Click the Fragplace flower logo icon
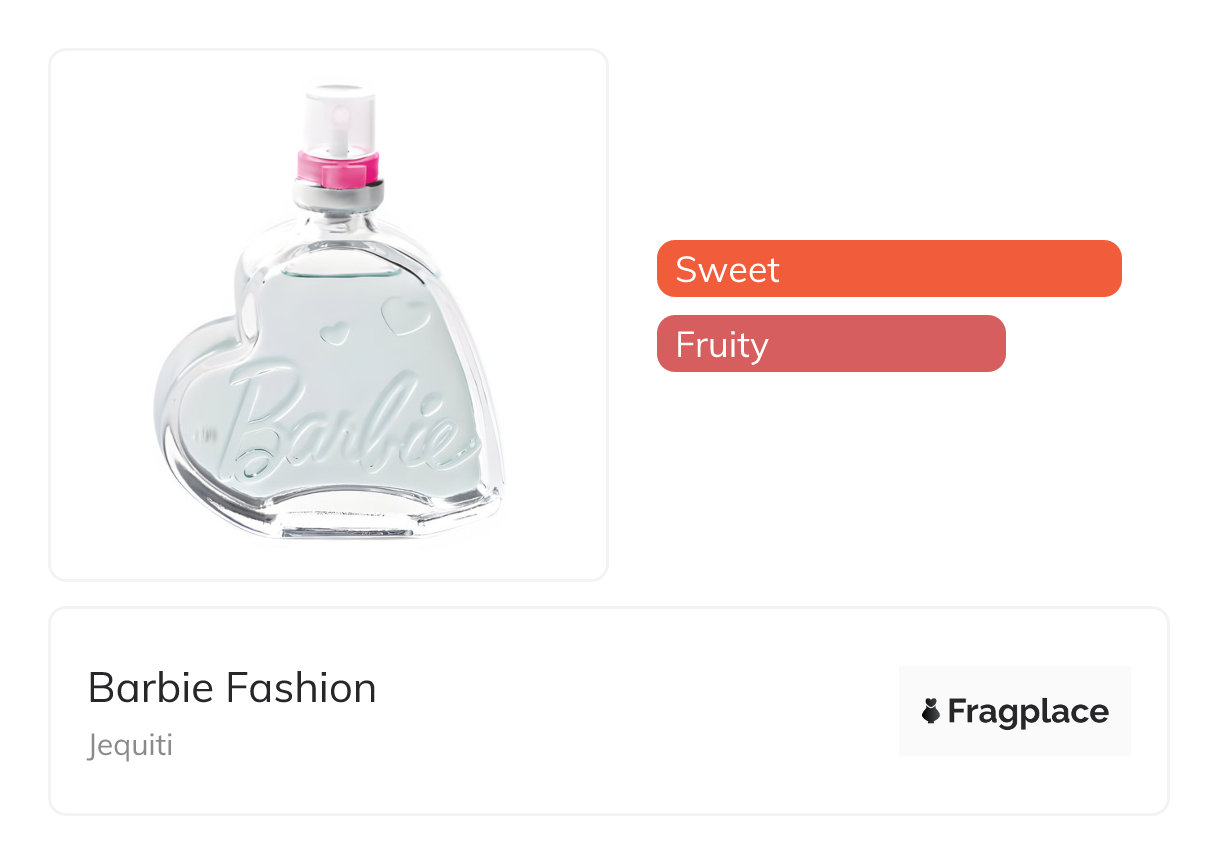1218x864 pixels. [x=931, y=711]
